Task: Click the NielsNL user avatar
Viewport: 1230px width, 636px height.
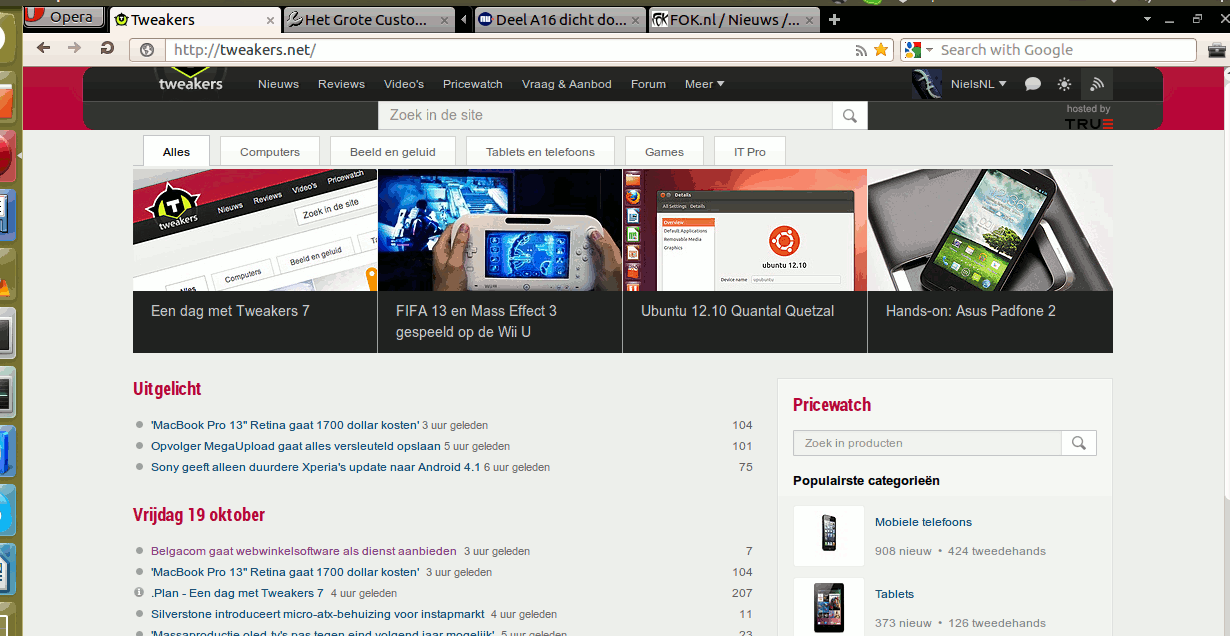Action: [x=927, y=85]
